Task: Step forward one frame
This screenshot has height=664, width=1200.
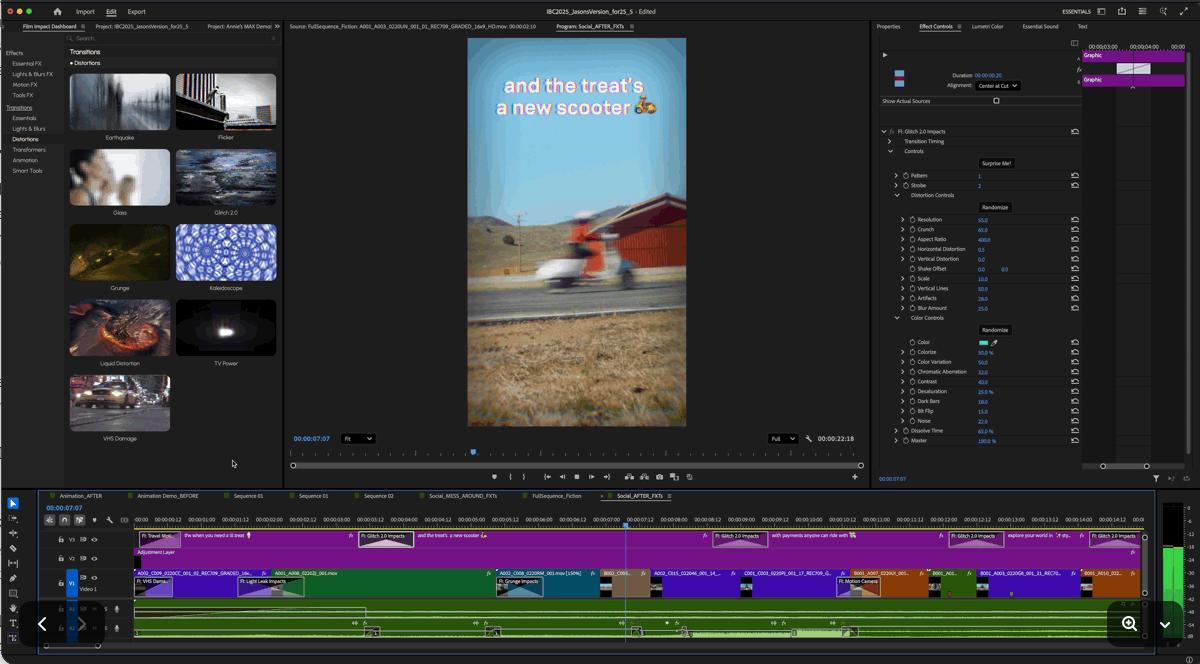Action: click(592, 477)
